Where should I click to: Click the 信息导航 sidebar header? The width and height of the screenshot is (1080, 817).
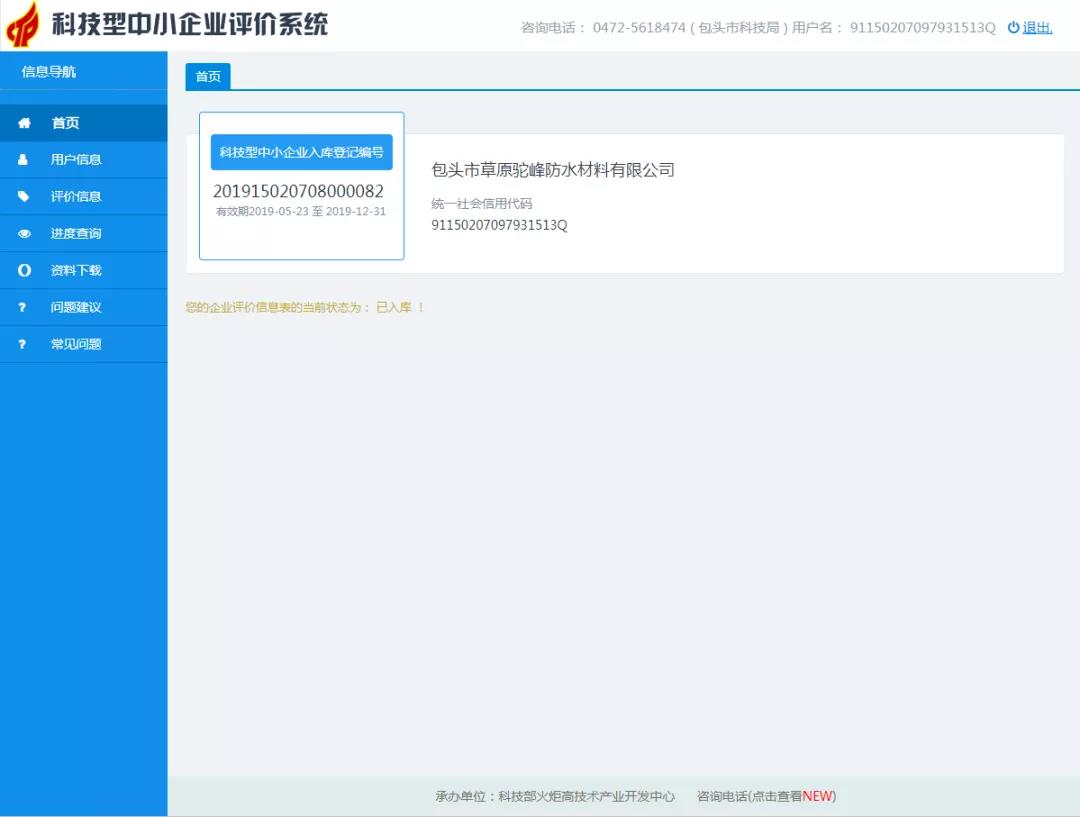(x=48, y=72)
